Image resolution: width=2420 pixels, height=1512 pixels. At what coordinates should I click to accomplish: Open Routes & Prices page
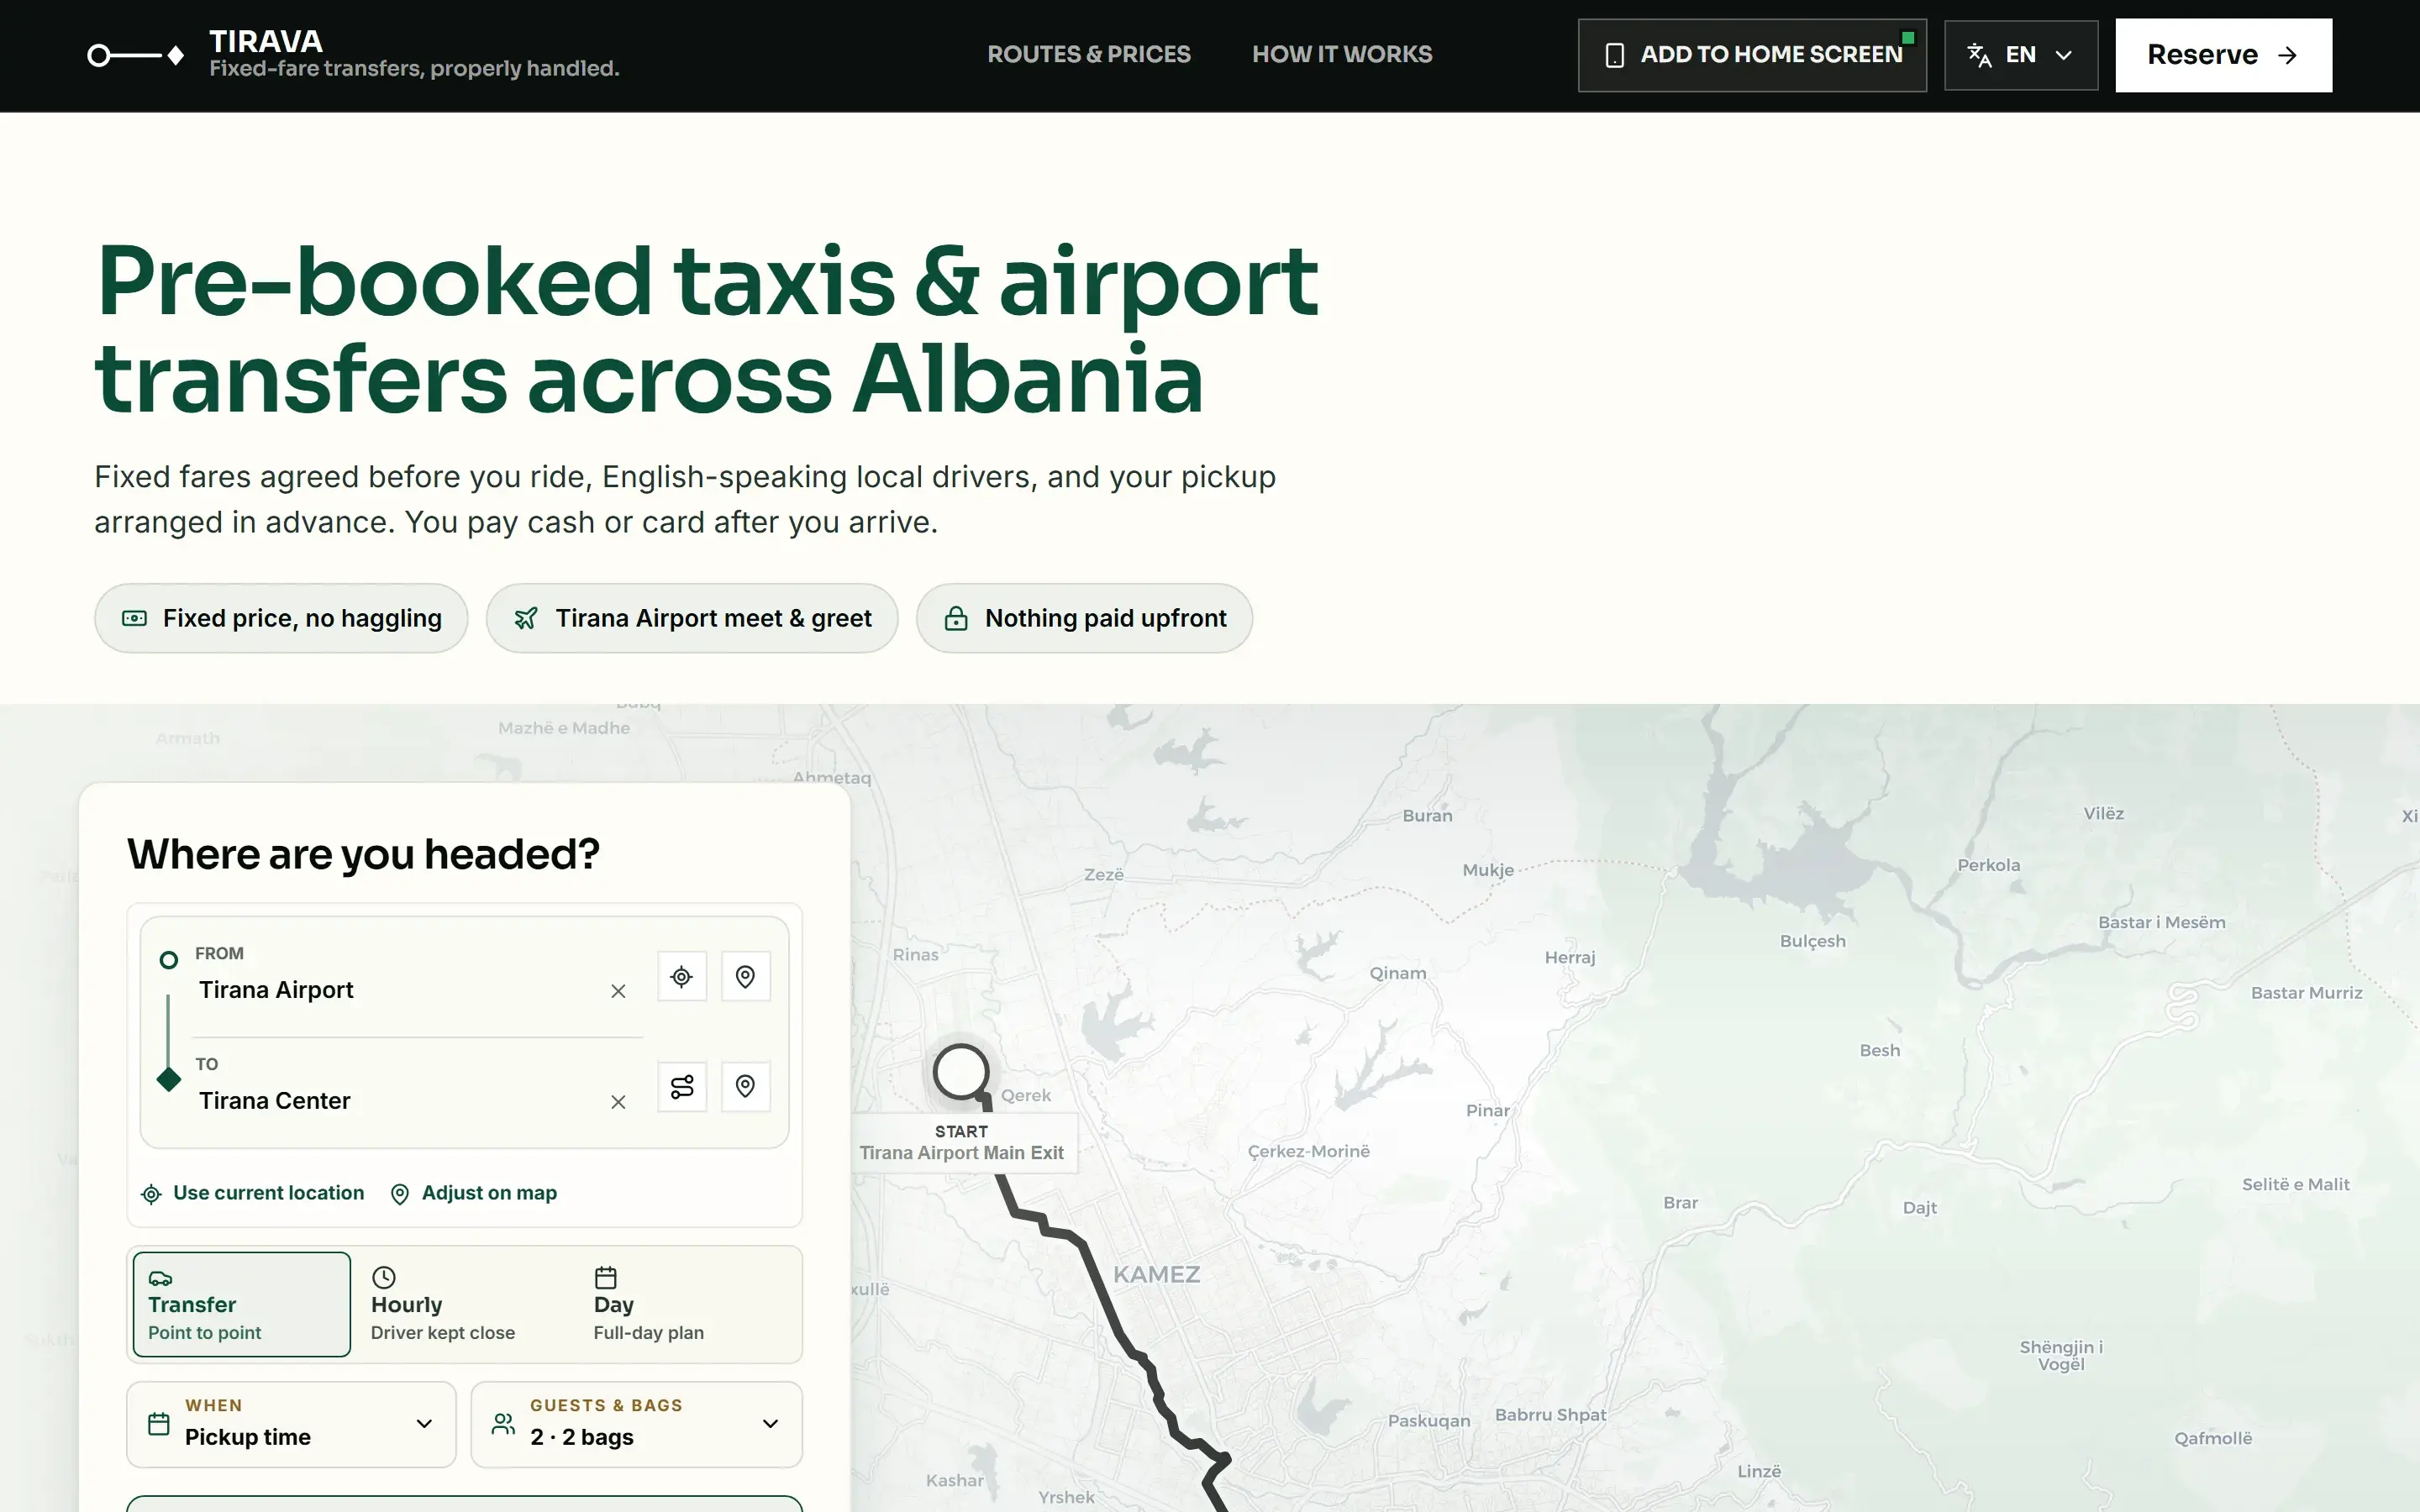[1088, 55]
